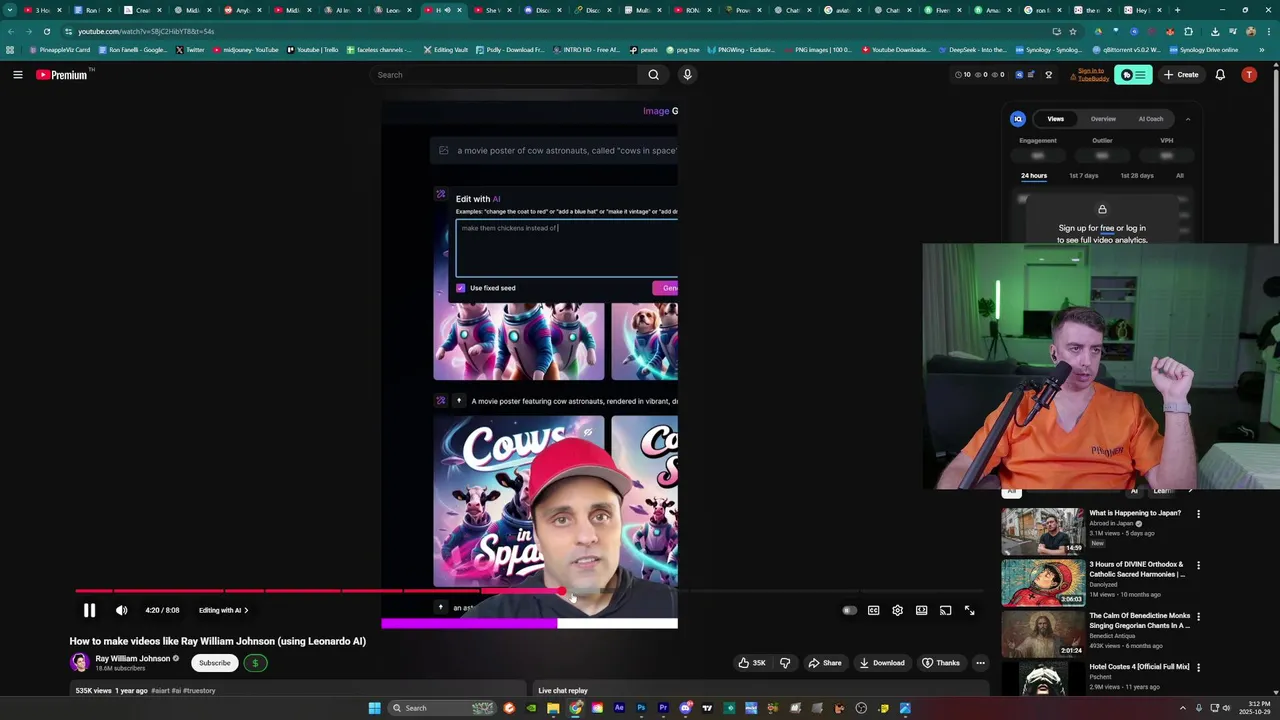Start voice search with microphone icon
Viewport: 1280px width, 720px height.
click(x=687, y=74)
